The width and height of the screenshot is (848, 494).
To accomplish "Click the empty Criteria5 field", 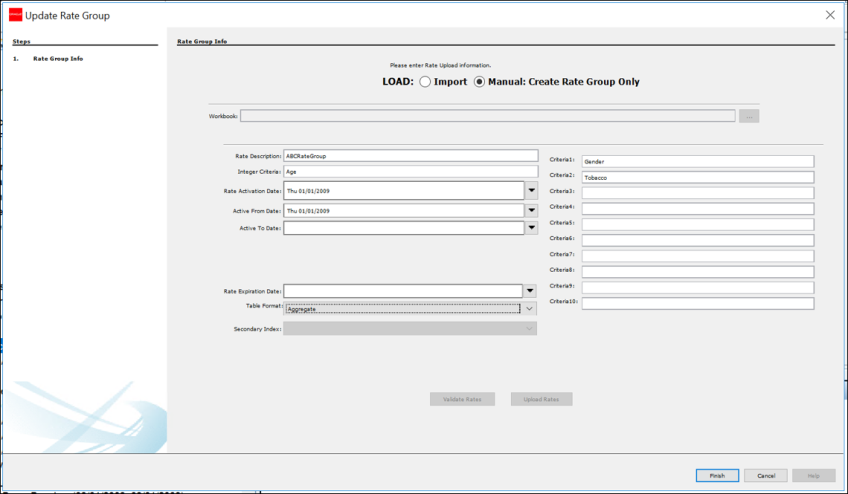I will click(698, 224).
